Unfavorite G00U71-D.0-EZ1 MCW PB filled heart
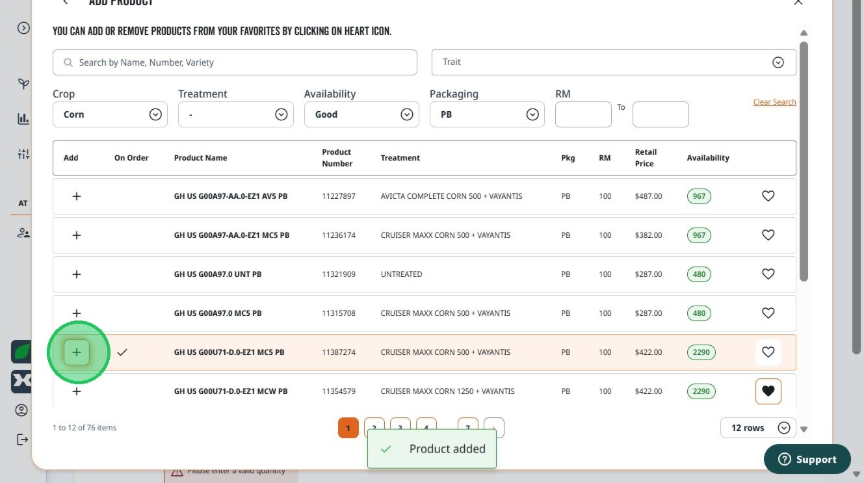Viewport: 864px width, 483px height. tap(768, 391)
